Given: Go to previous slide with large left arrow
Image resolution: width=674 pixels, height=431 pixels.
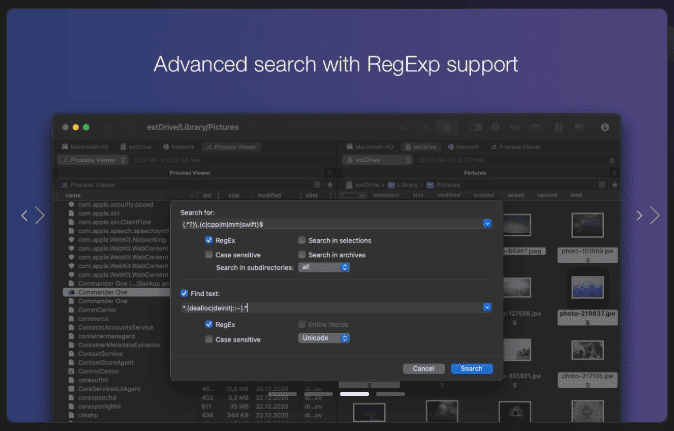Looking at the screenshot, I should [40, 215].
